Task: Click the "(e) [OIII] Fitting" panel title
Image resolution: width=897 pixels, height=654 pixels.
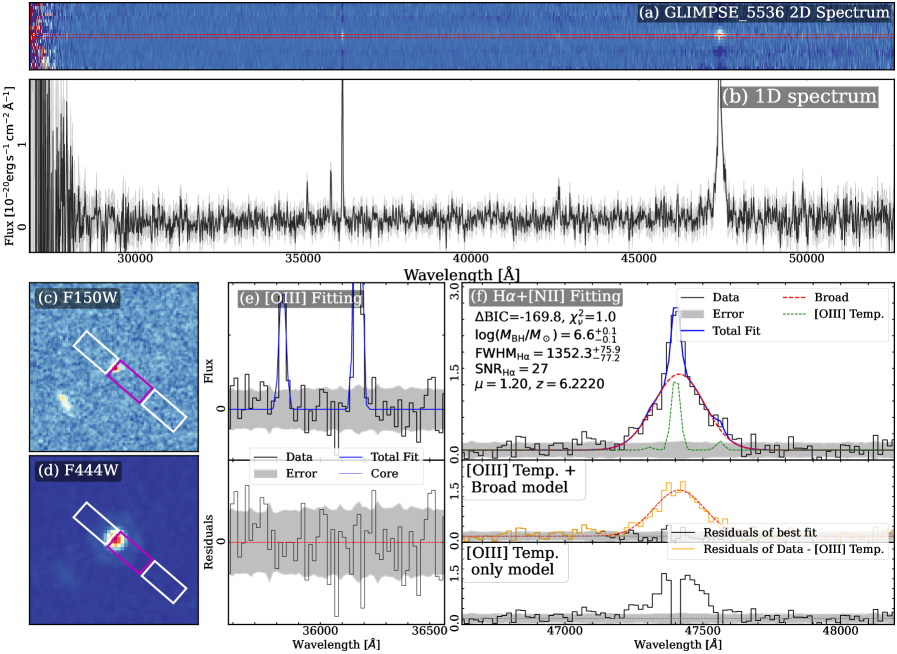Action: 300,298
